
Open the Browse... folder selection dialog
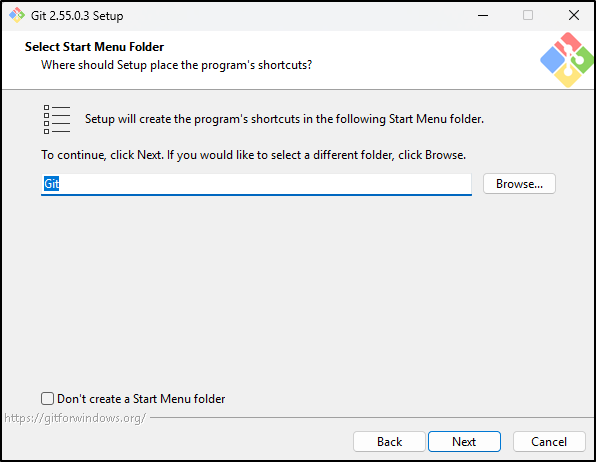(x=519, y=184)
